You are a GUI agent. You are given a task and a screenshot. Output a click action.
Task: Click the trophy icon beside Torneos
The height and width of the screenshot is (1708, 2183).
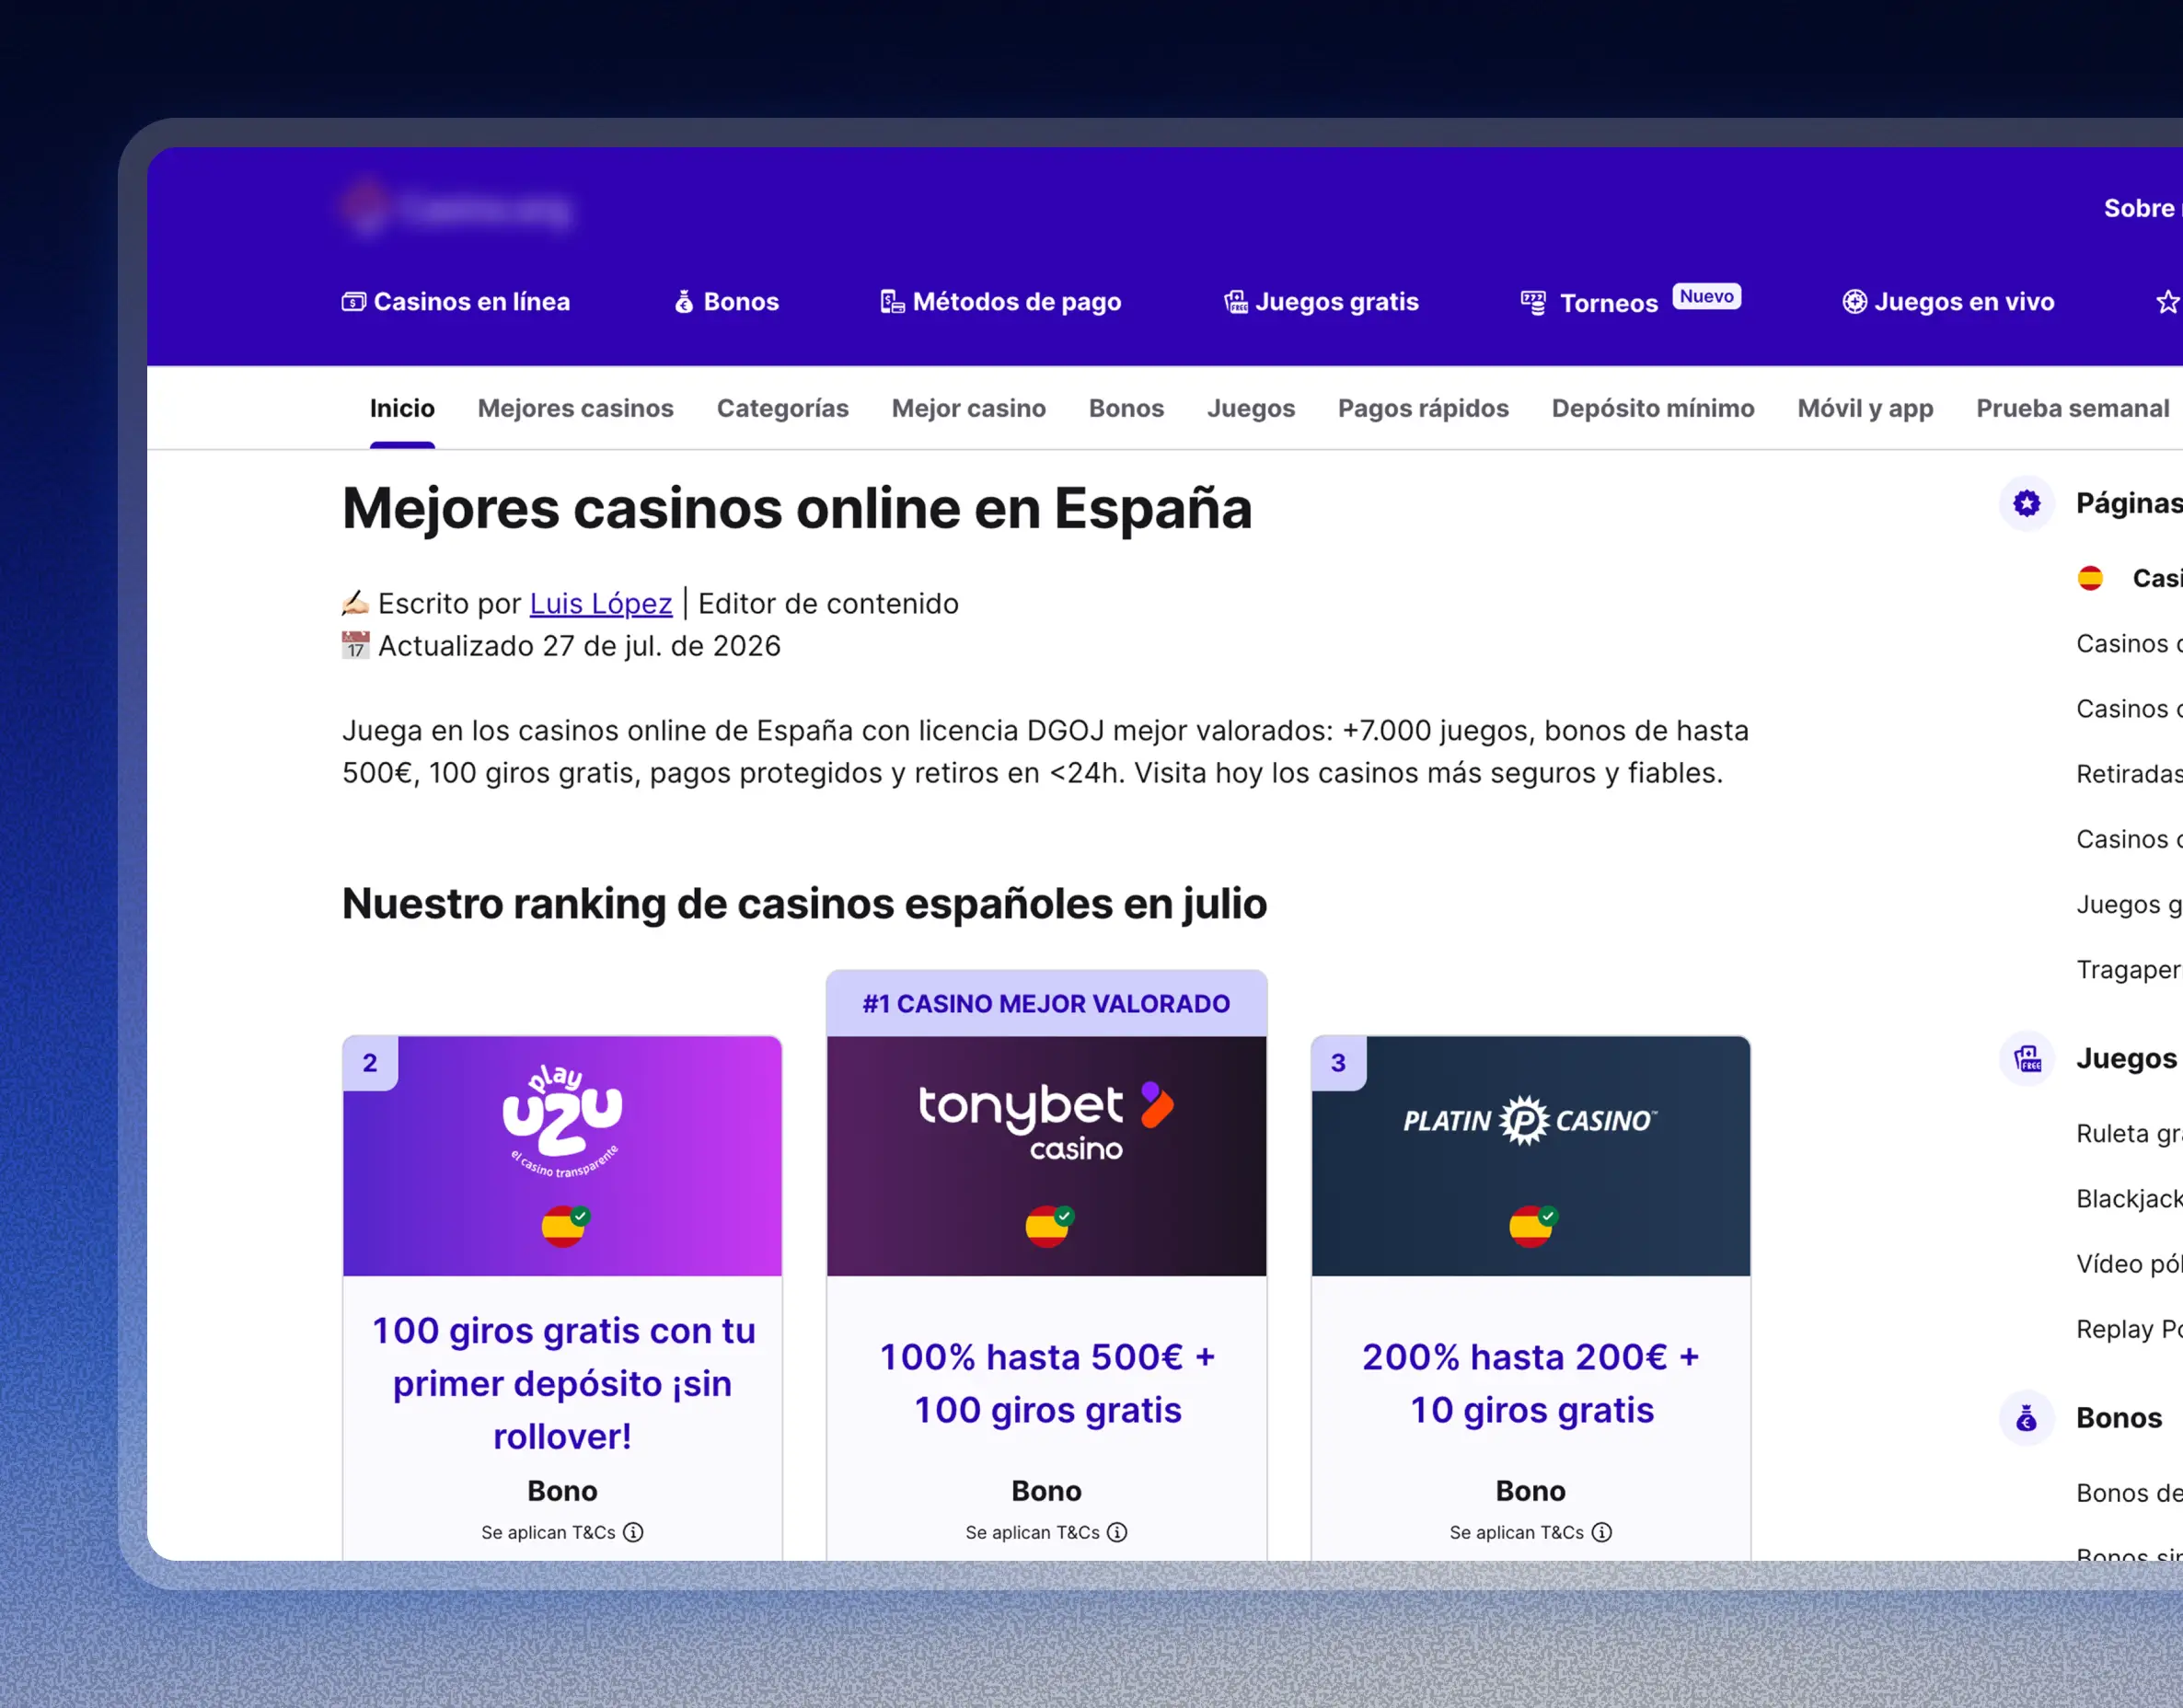pyautogui.click(x=1533, y=303)
